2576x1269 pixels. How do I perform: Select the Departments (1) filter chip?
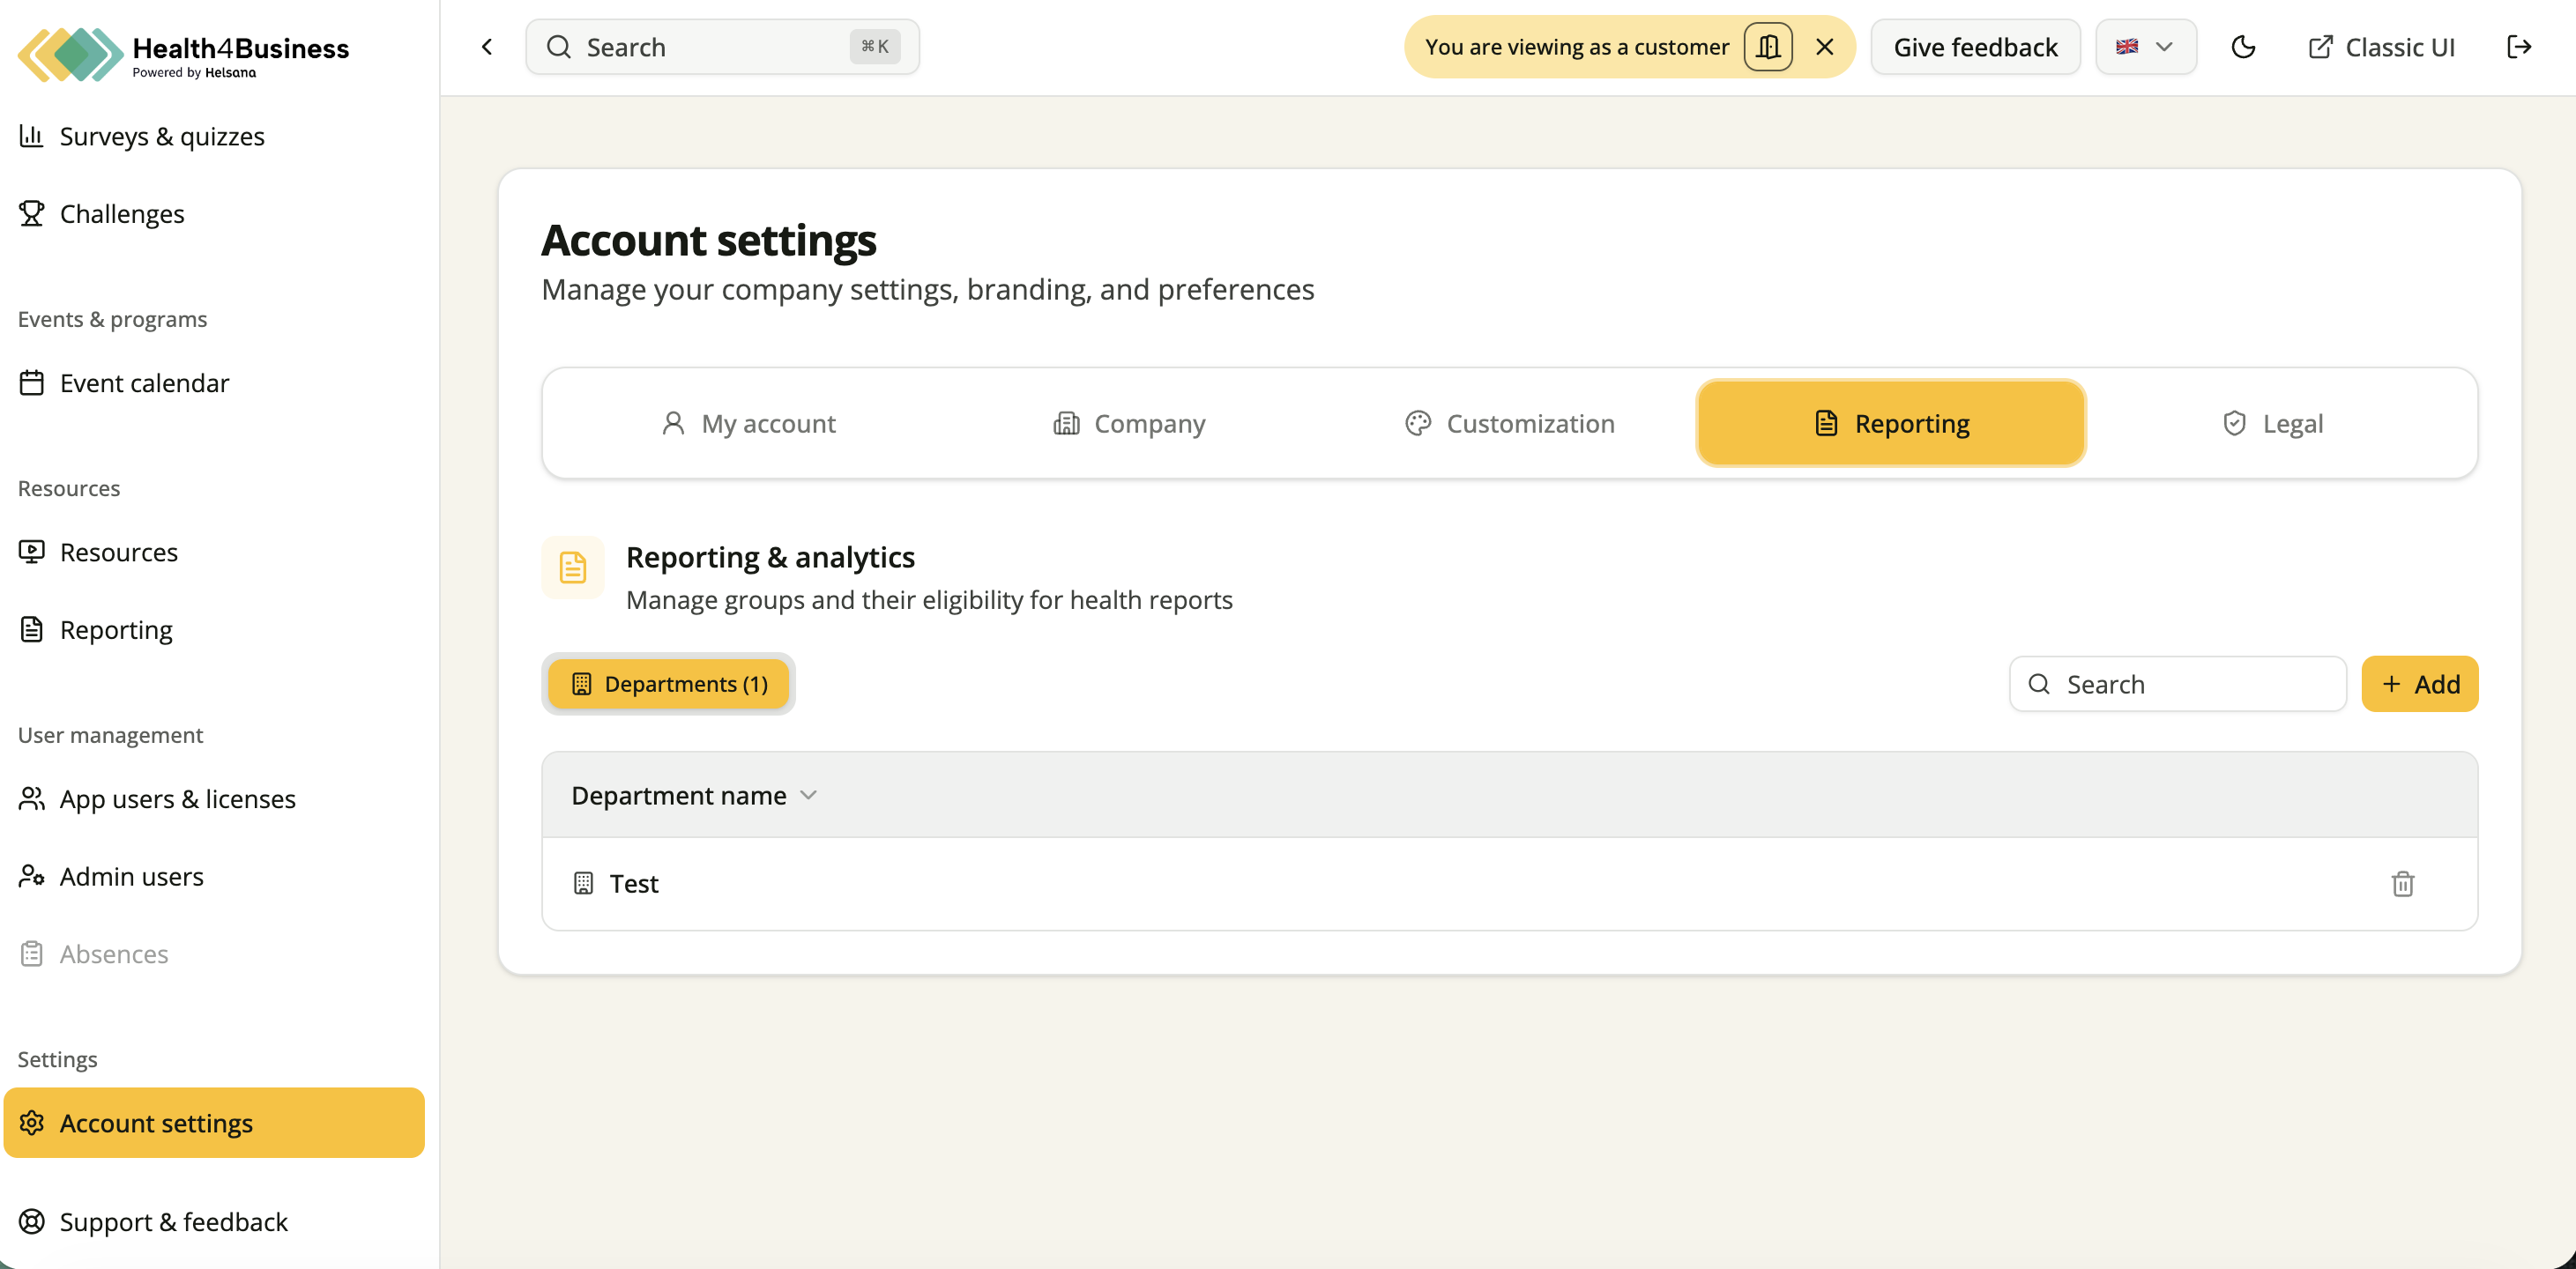[669, 684]
